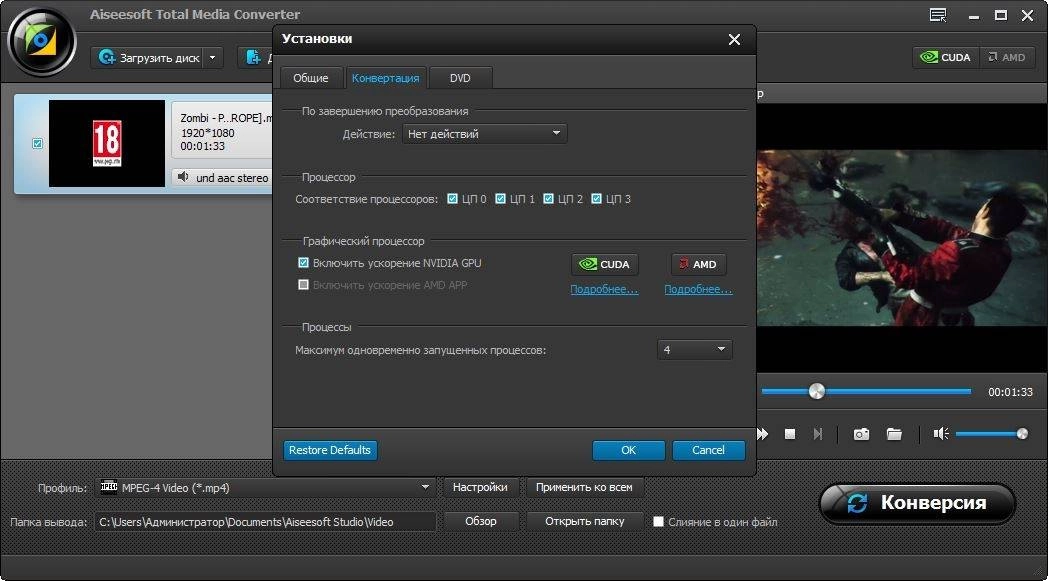Click the next frame playback icon
The width and height of the screenshot is (1048, 581).
[x=817, y=434]
